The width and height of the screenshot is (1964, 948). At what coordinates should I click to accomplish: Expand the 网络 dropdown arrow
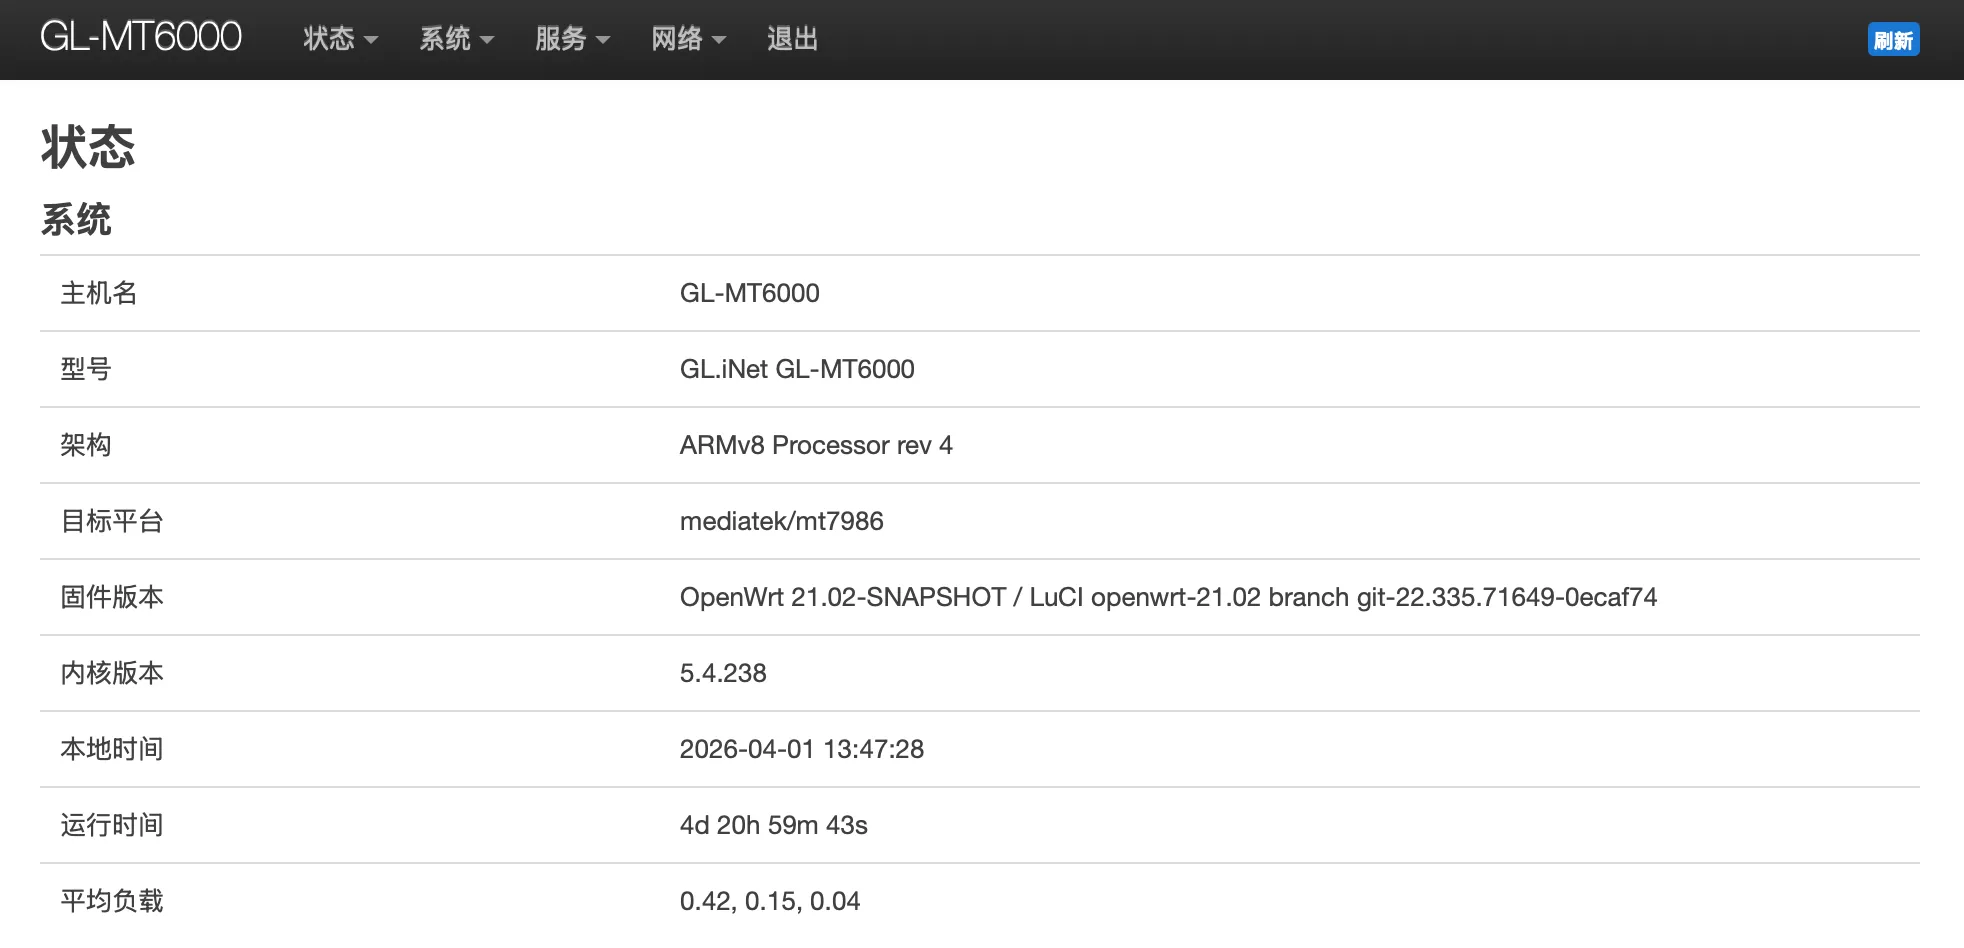[721, 41]
